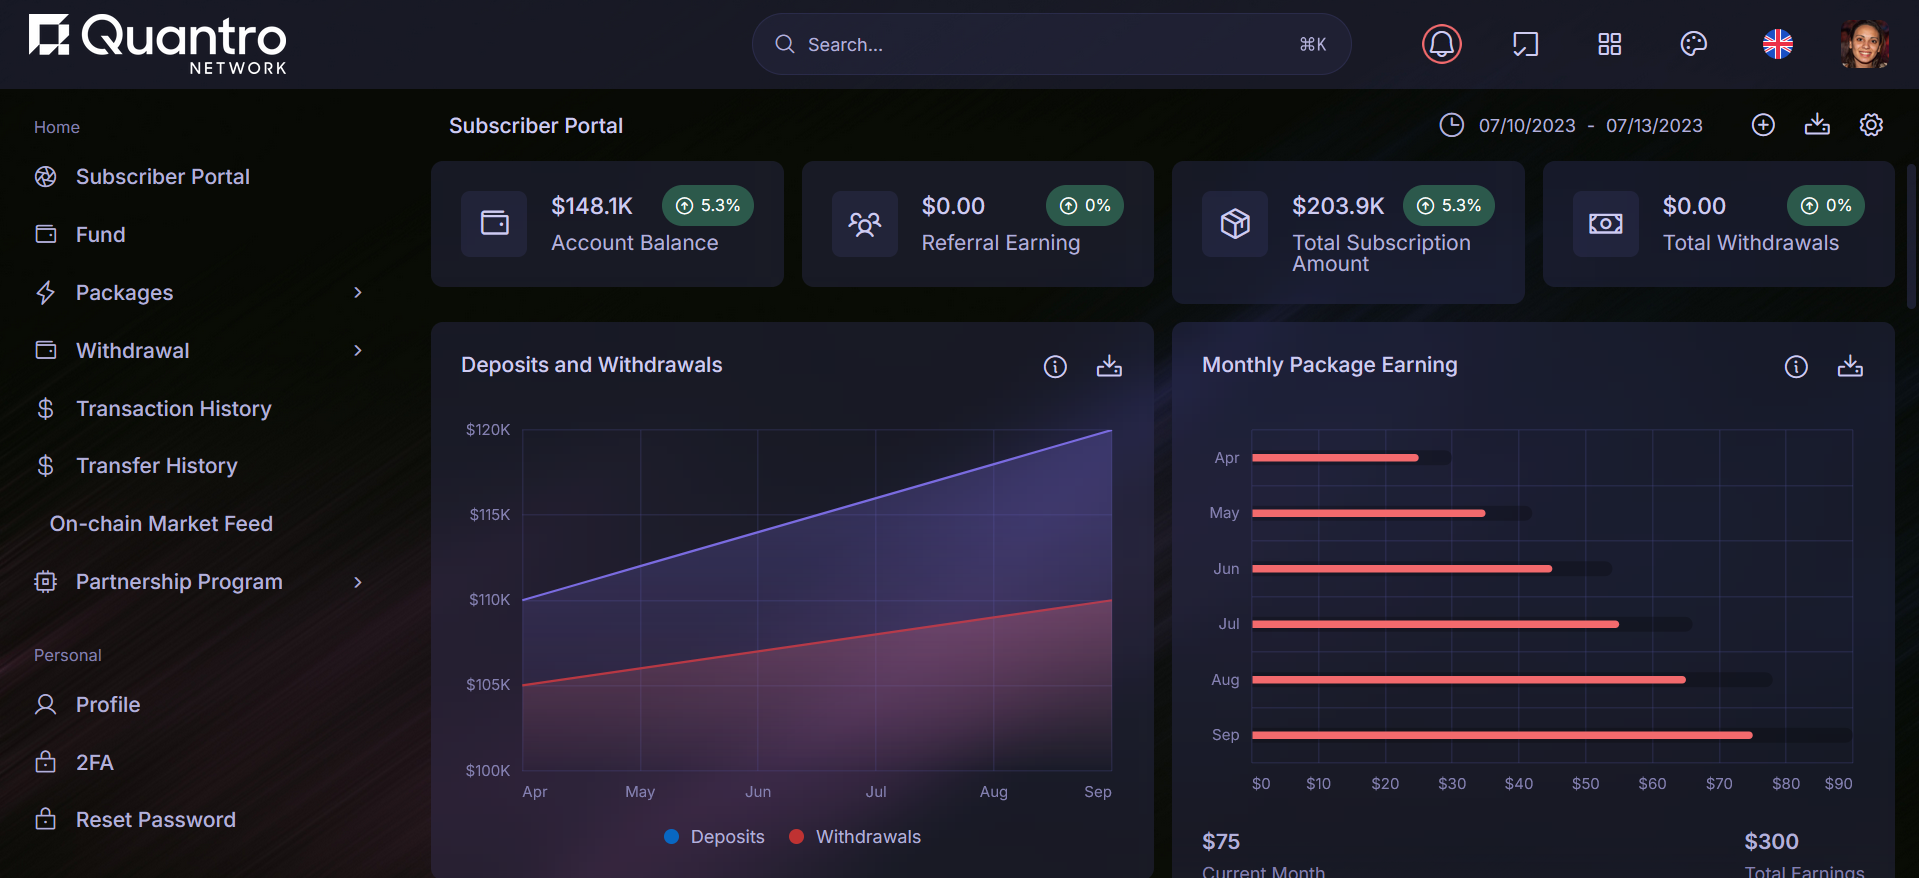1919x878 pixels.
Task: Click the add plus icon near date range
Action: coord(1763,125)
